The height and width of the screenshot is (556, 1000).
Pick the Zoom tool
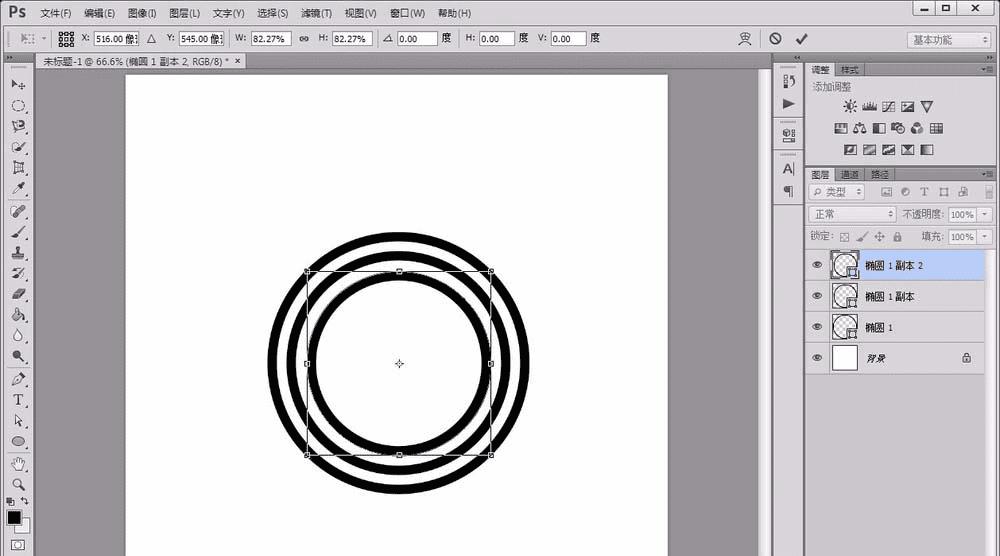click(18, 485)
